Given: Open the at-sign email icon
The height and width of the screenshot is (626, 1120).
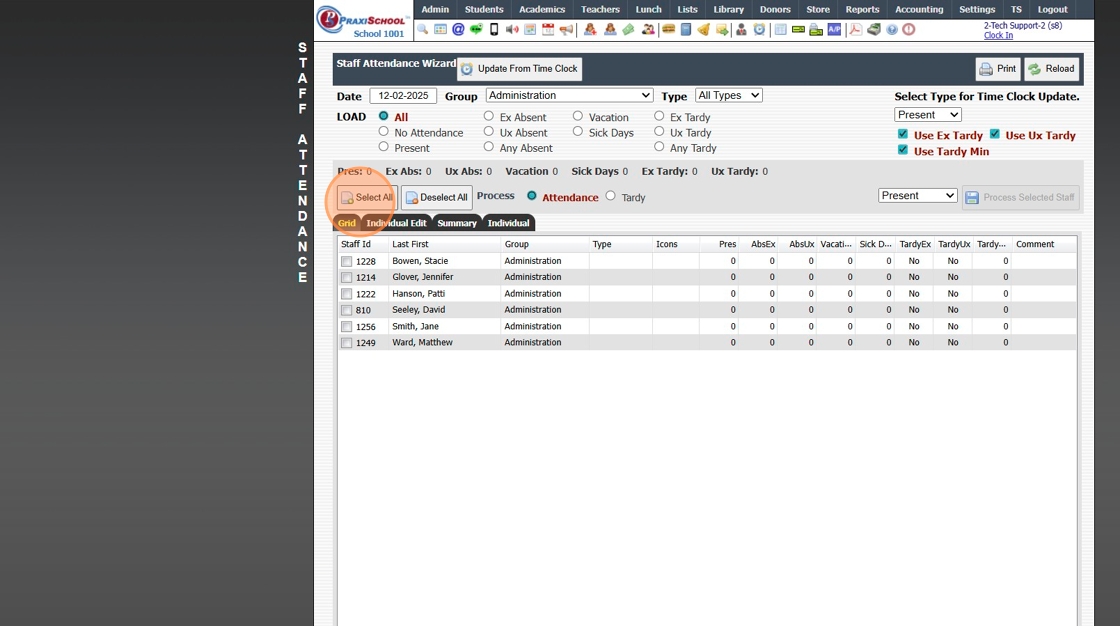Looking at the screenshot, I should tap(459, 29).
